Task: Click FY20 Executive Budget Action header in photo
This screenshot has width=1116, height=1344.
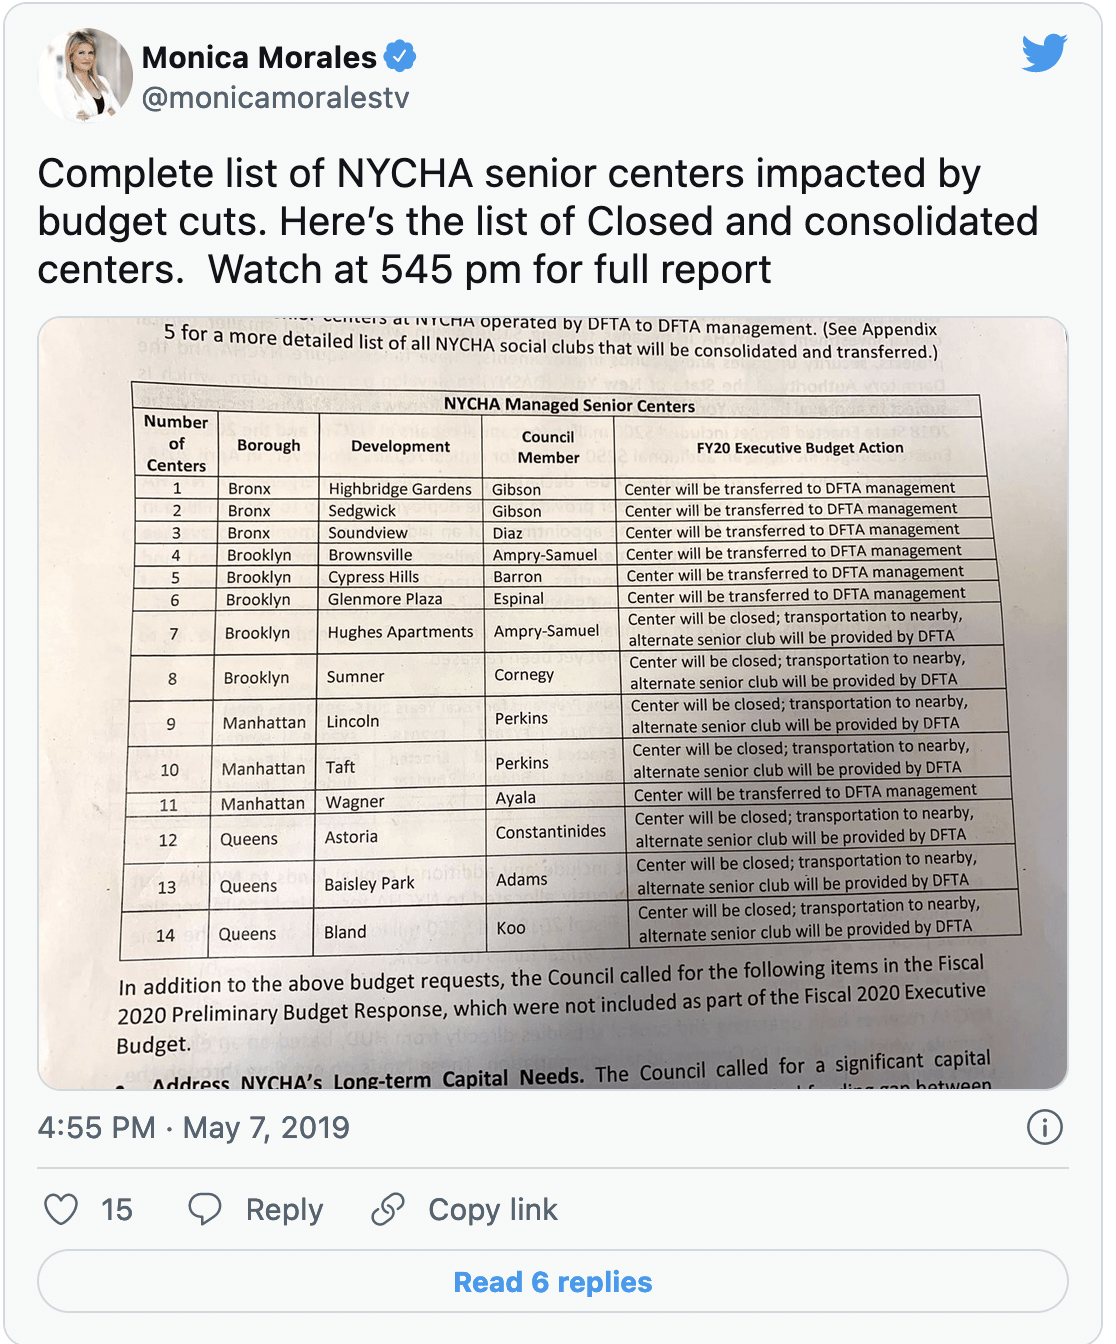Action: tap(800, 448)
